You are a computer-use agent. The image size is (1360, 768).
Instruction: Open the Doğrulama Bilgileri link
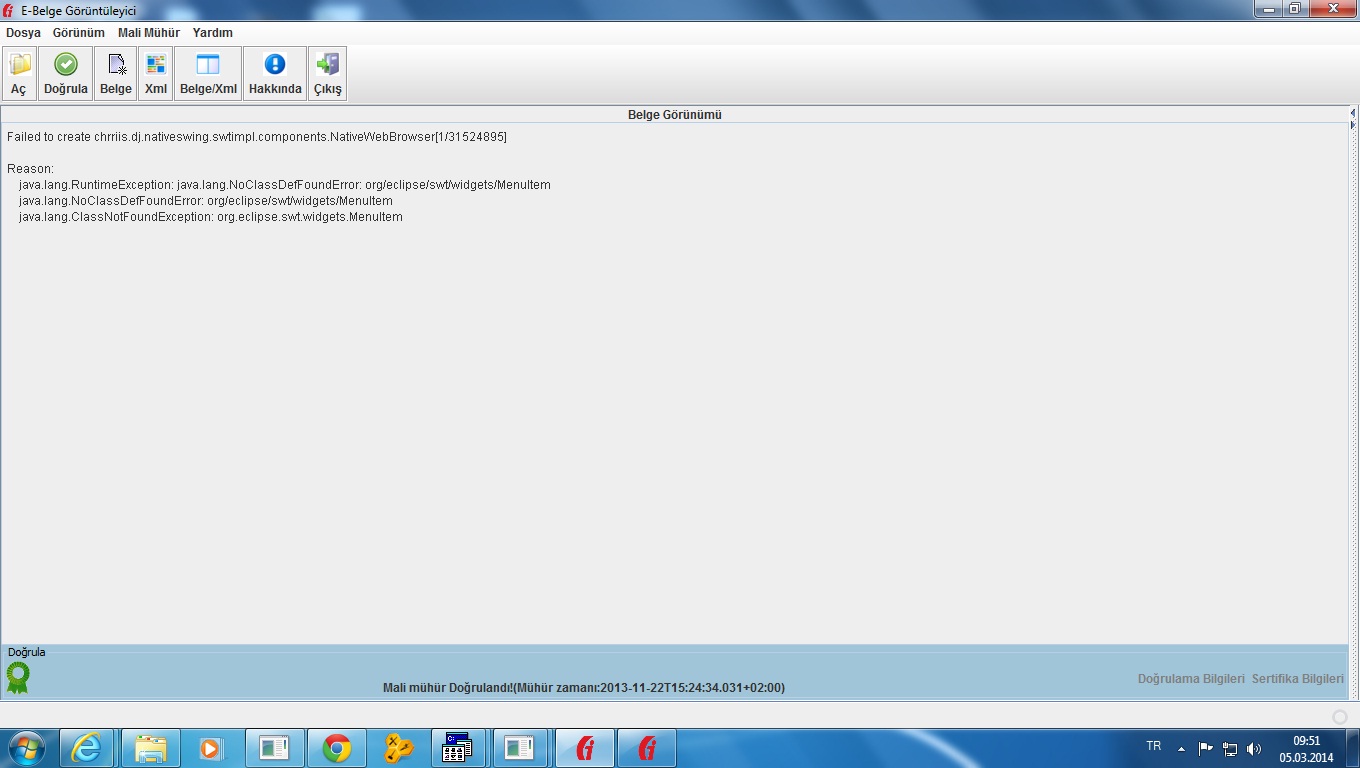click(1191, 679)
